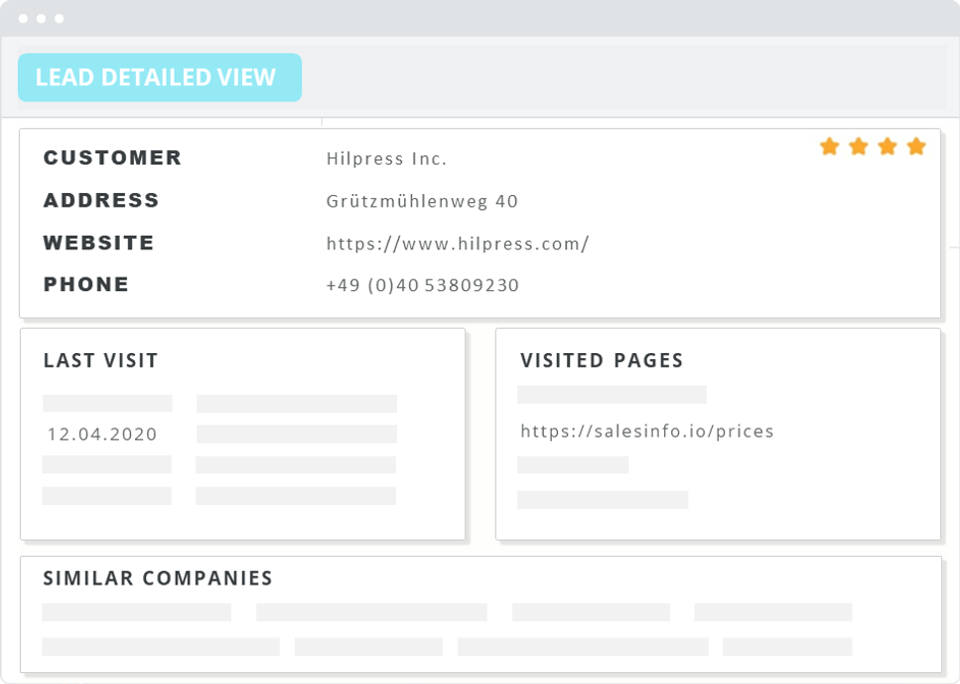Click the WEBSITE field label
Screen dimensions: 960x684
(99, 242)
